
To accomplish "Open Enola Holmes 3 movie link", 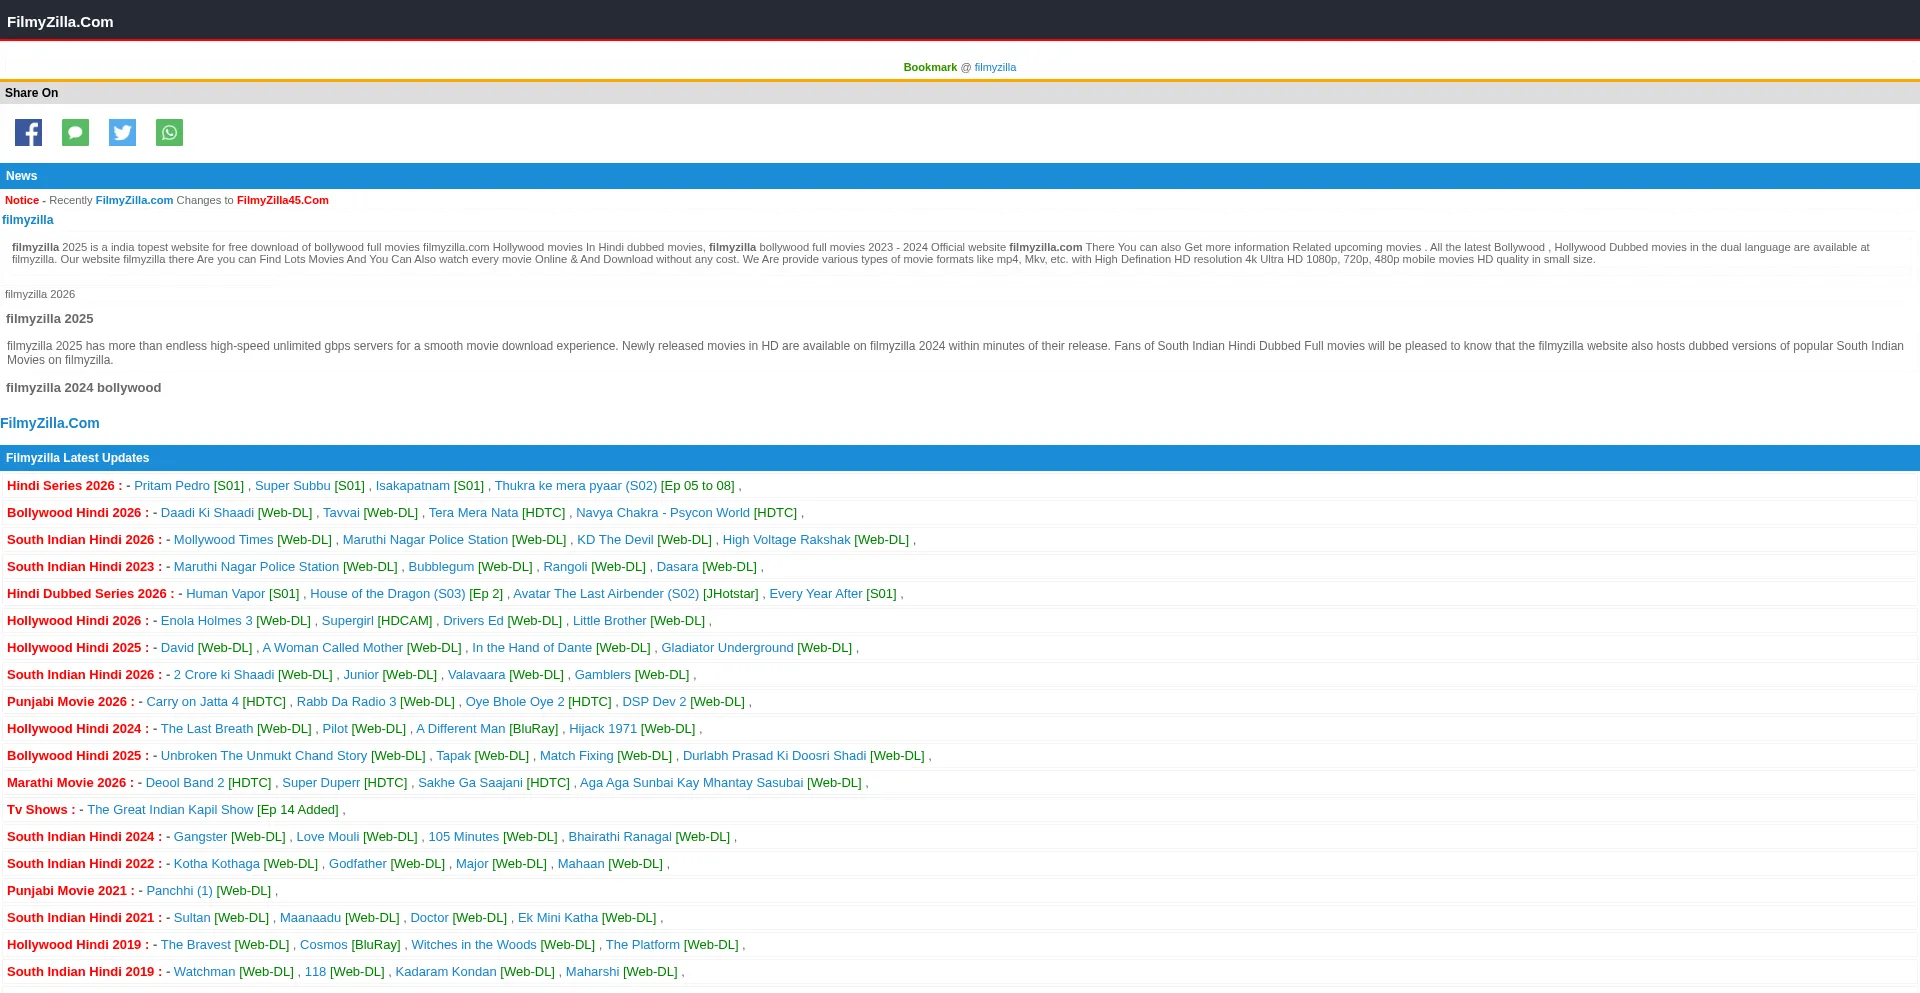I will coord(207,621).
